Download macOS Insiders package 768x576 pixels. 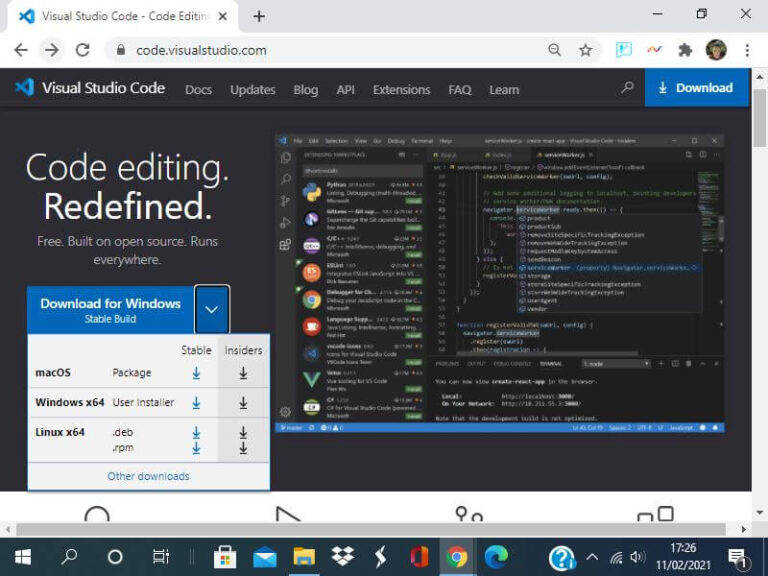pyautogui.click(x=243, y=373)
